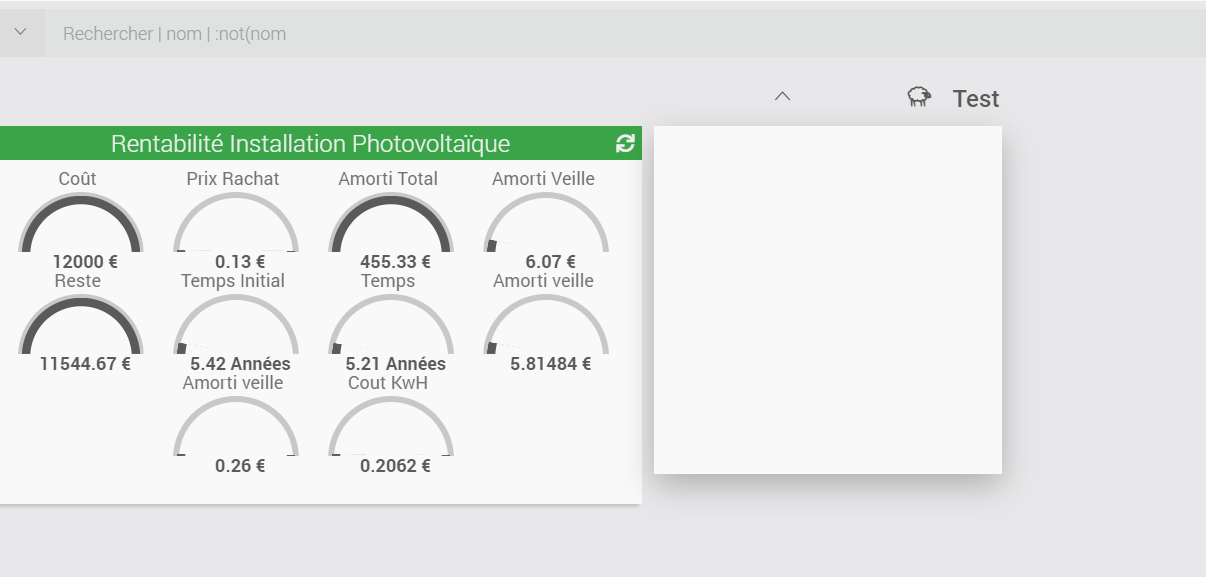Image resolution: width=1206 pixels, height=577 pixels.
Task: Select the Cout KwH gauge
Action: click(391, 426)
